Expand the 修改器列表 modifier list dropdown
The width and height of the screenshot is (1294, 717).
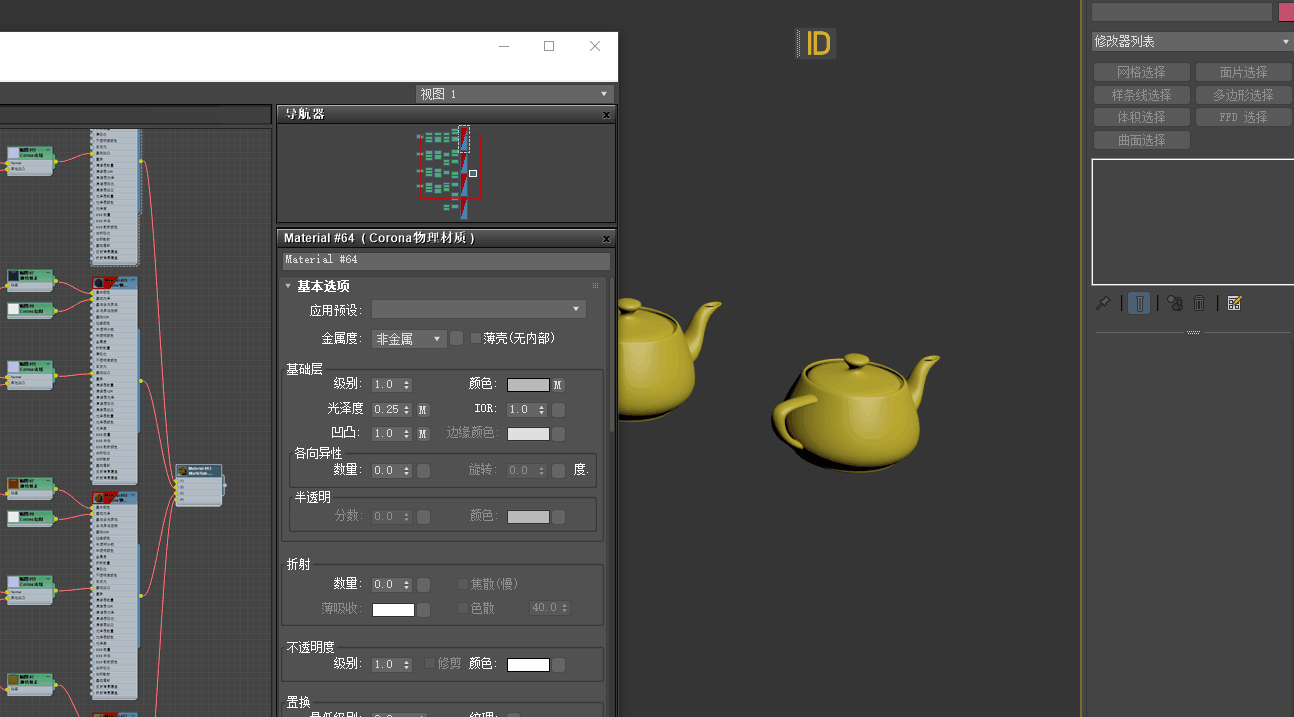tap(1191, 42)
